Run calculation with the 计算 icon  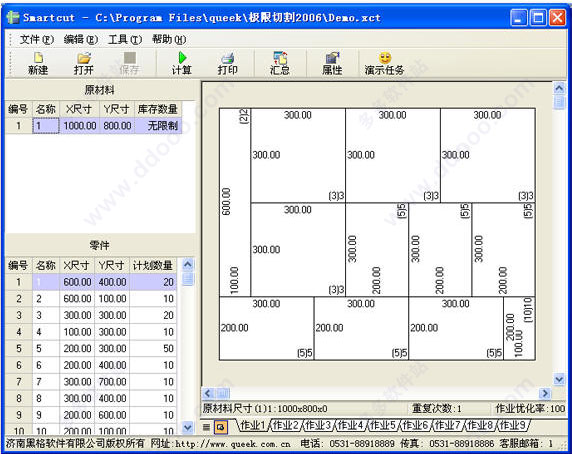[182, 63]
